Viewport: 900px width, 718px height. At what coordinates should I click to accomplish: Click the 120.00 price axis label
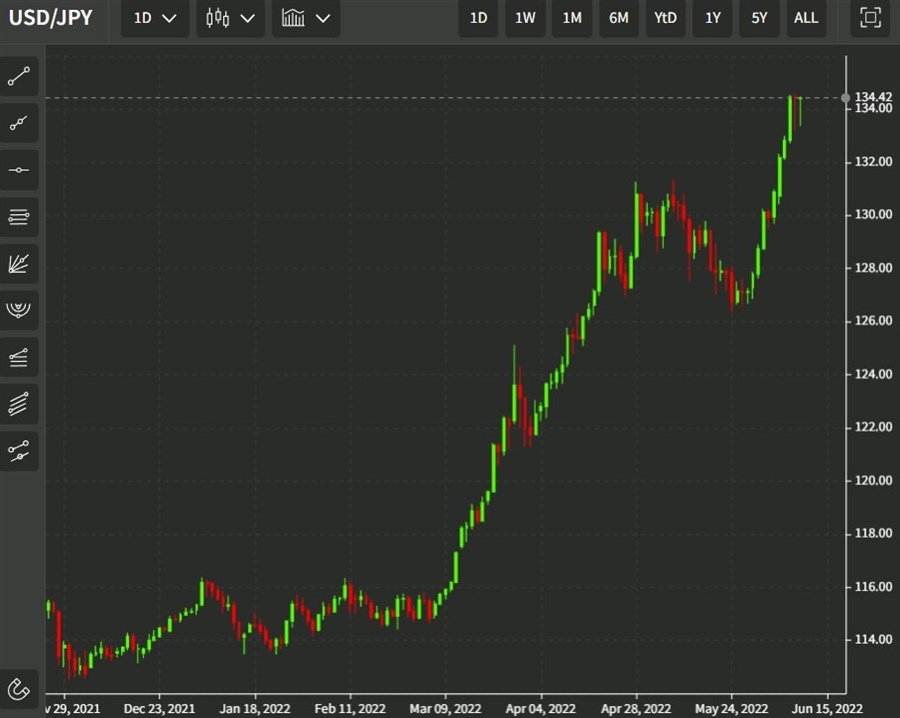874,480
